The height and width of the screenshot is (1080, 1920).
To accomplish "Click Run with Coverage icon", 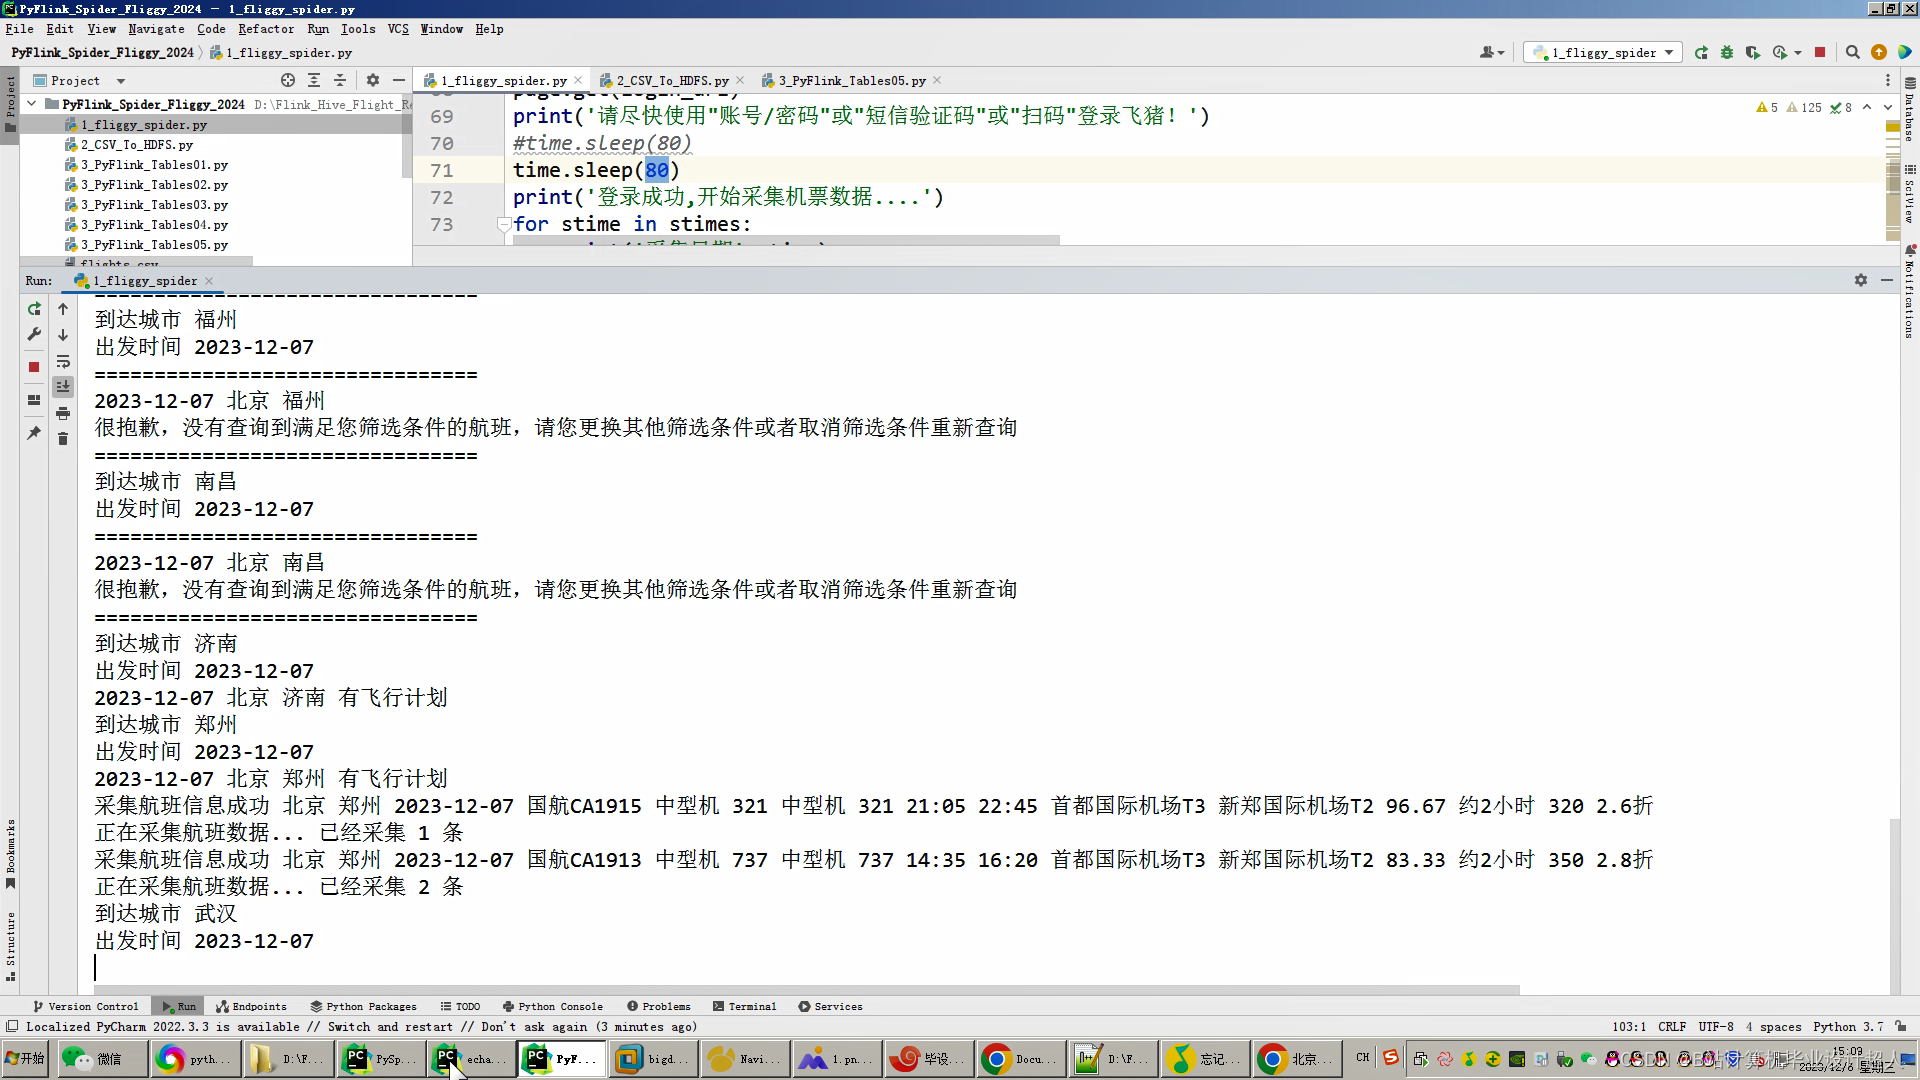I will click(x=1753, y=53).
